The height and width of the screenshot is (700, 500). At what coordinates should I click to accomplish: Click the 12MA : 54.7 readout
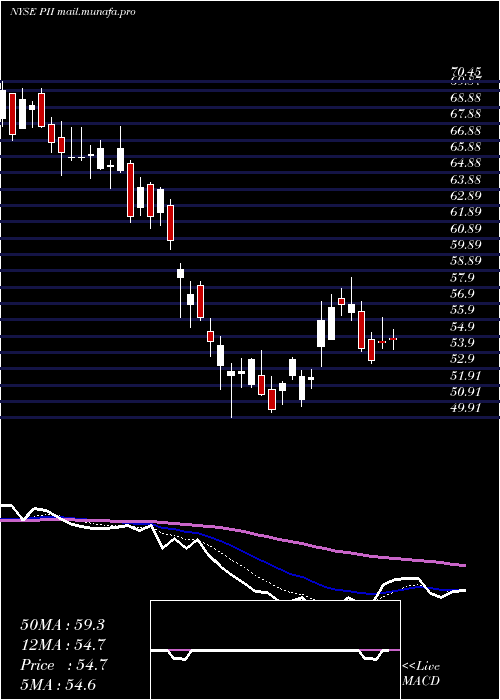64,645
